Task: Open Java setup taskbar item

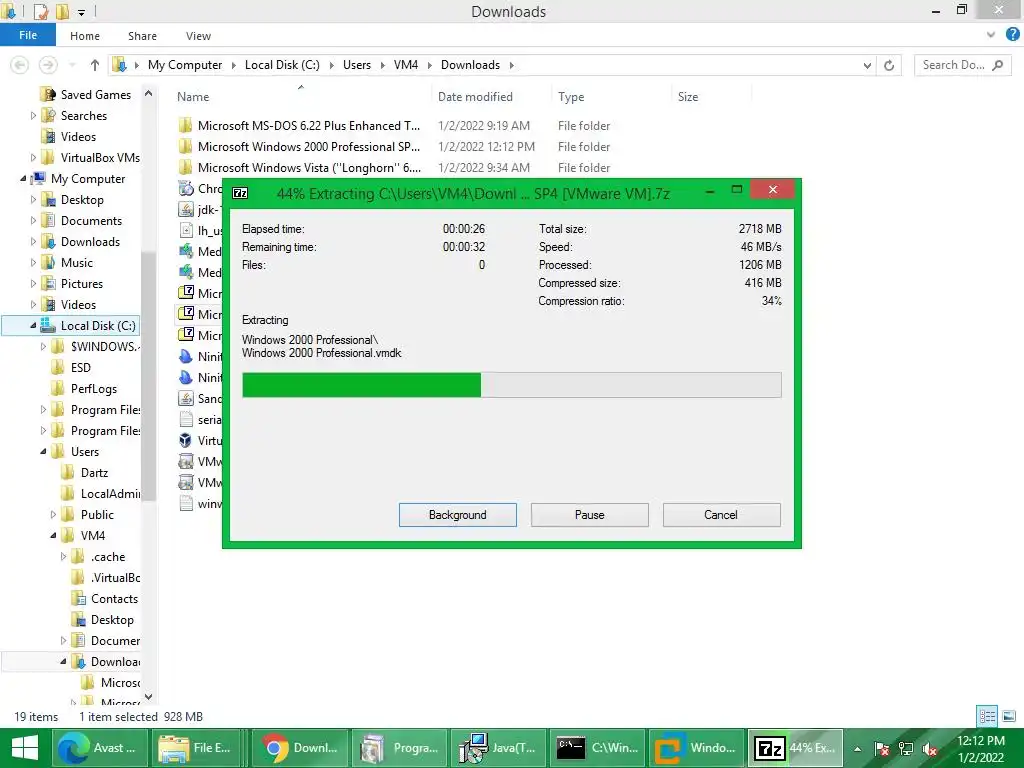Action: tap(498, 748)
